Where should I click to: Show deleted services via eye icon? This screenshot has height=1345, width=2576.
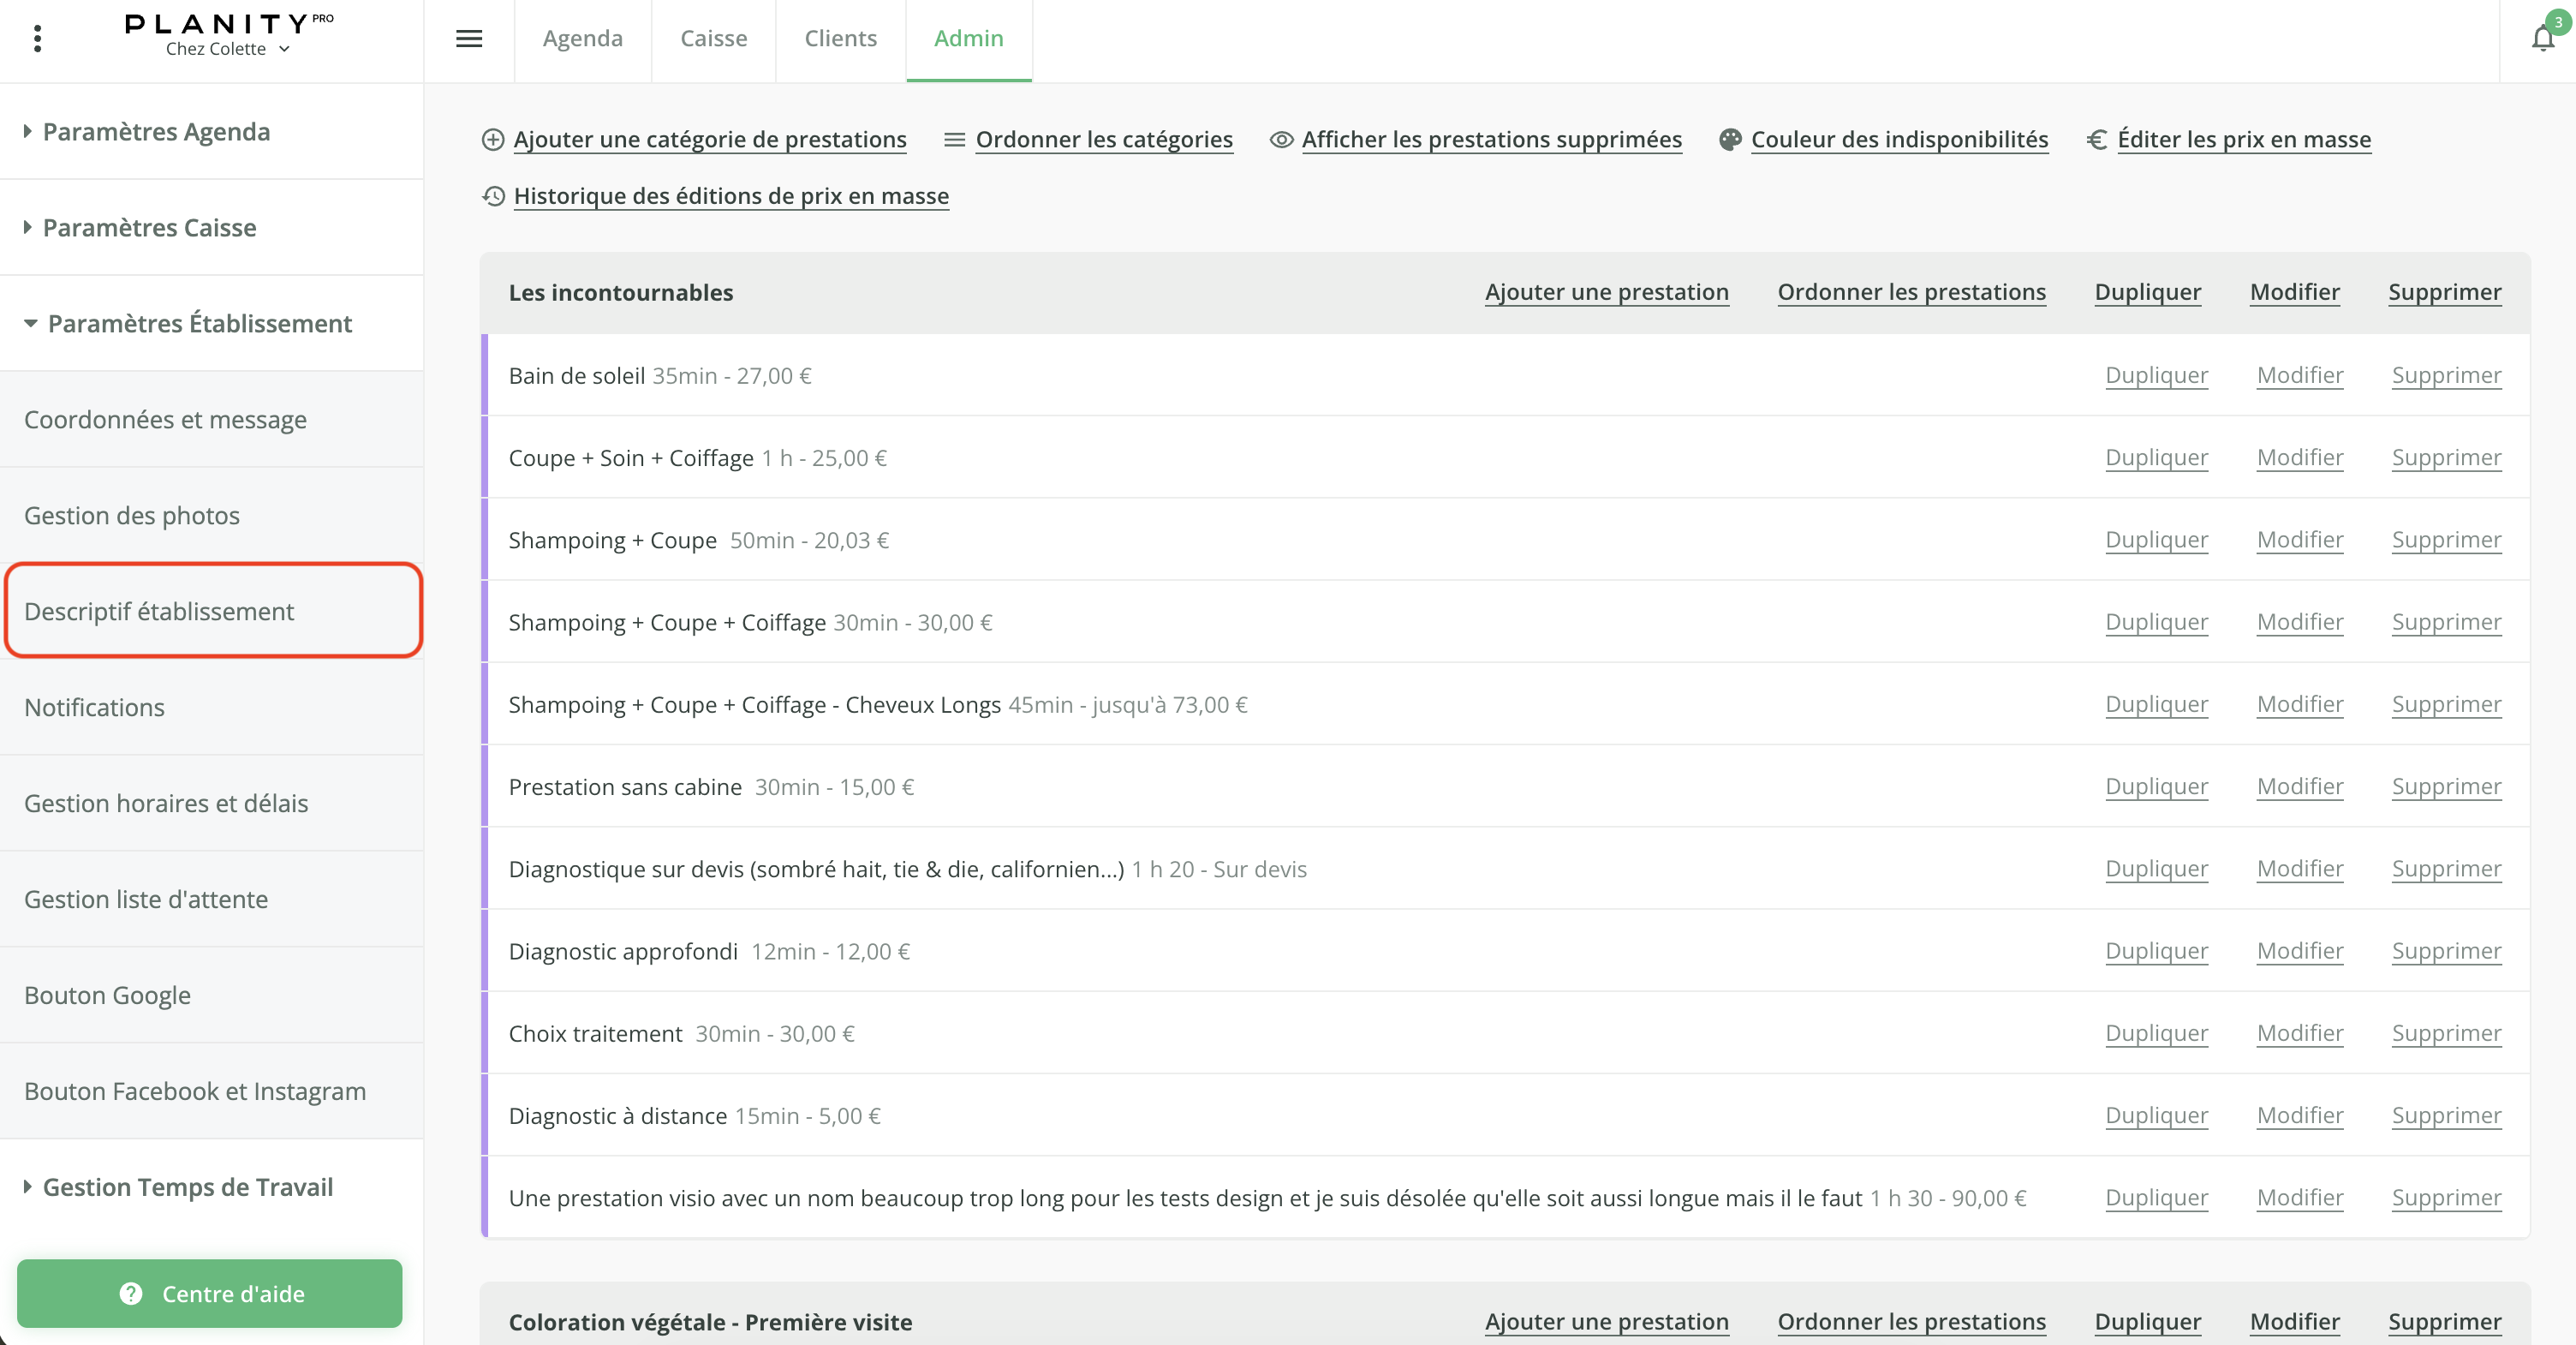tap(1281, 140)
